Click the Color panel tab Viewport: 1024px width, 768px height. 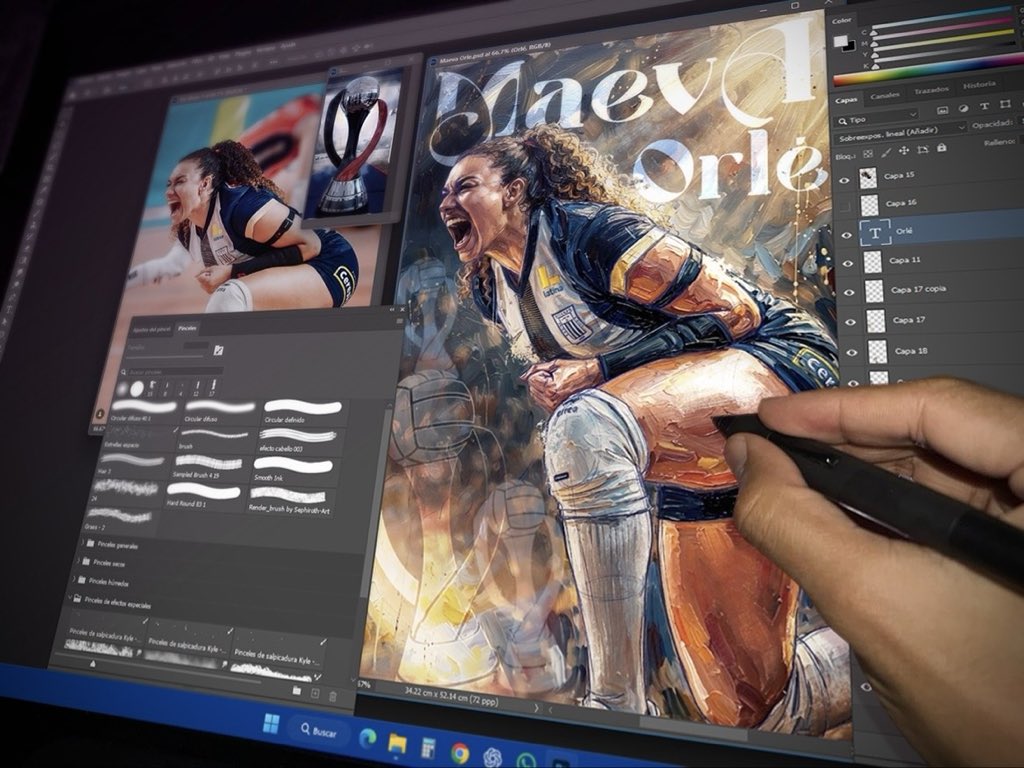point(842,21)
